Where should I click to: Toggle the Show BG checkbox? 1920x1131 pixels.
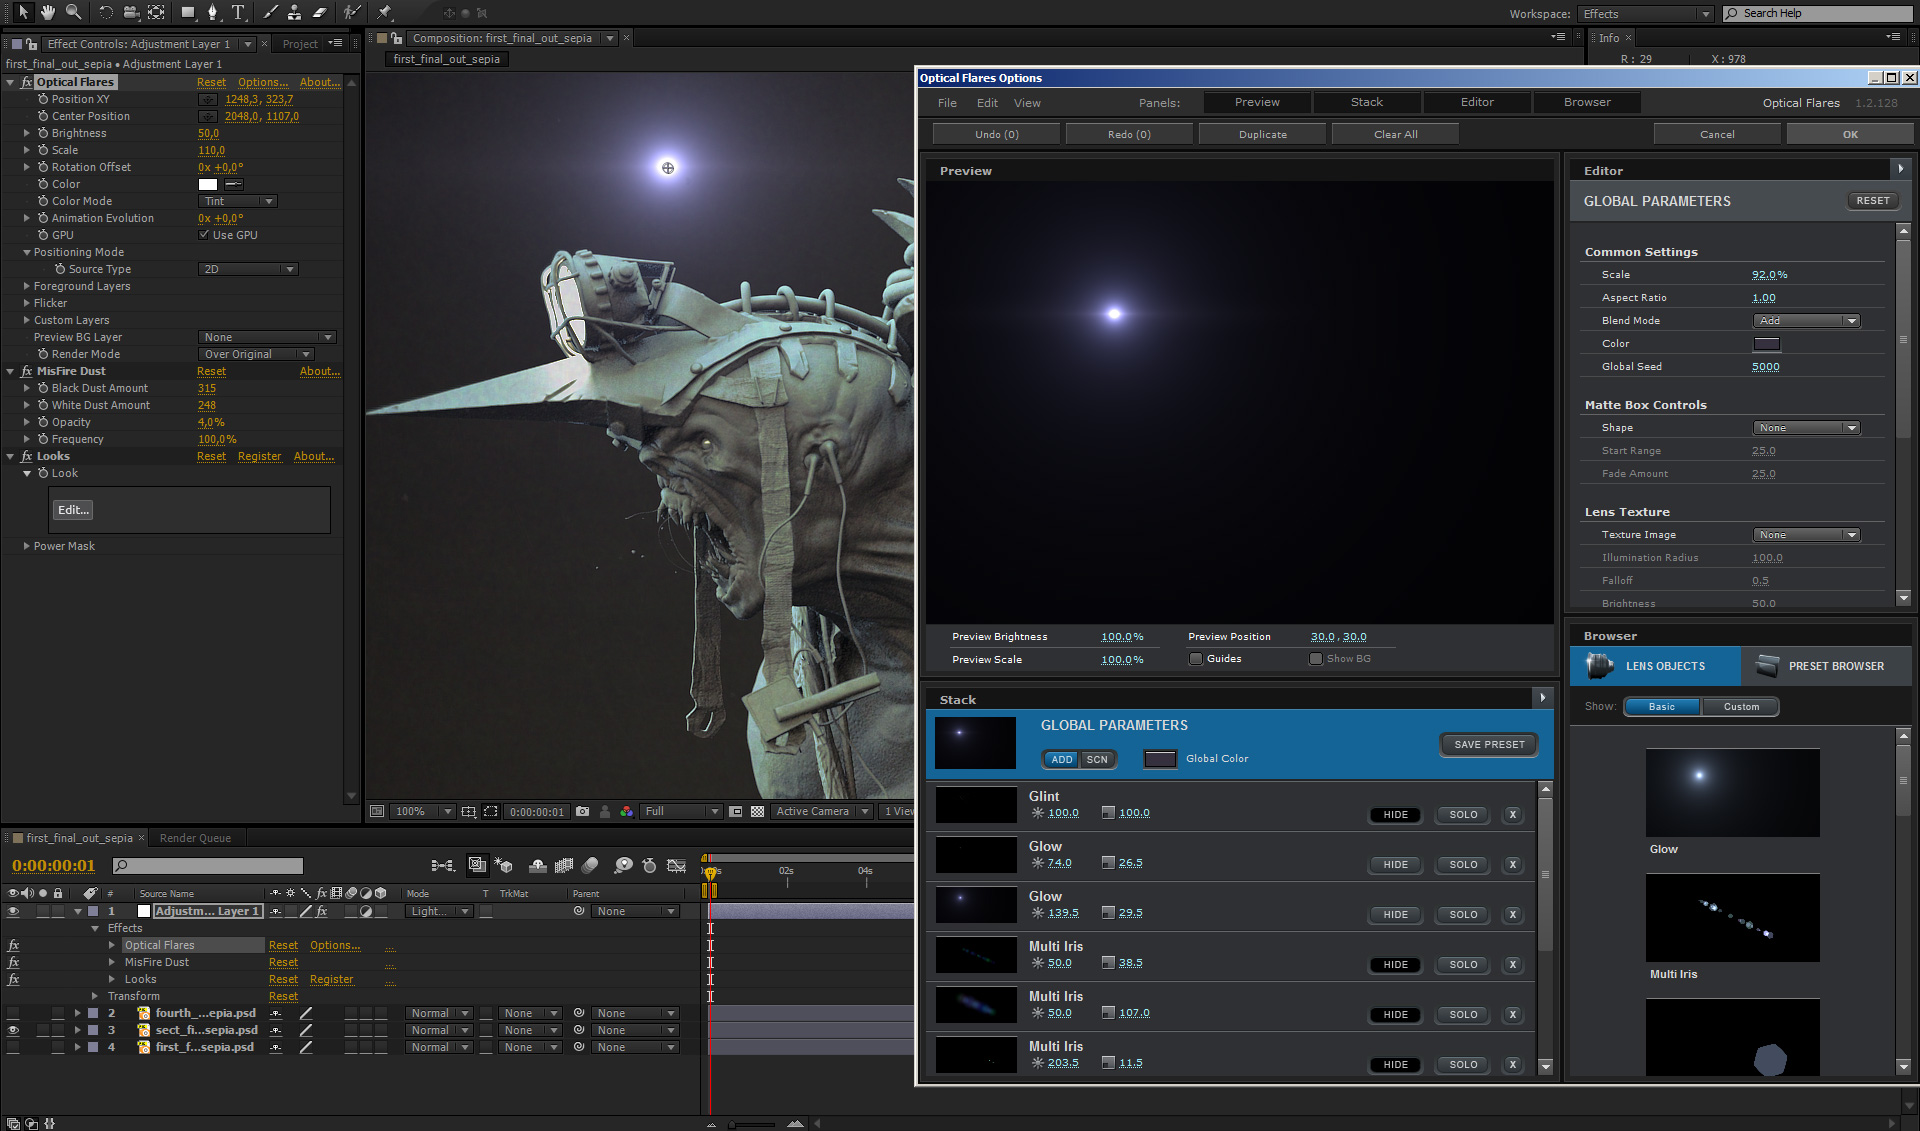pos(1316,658)
